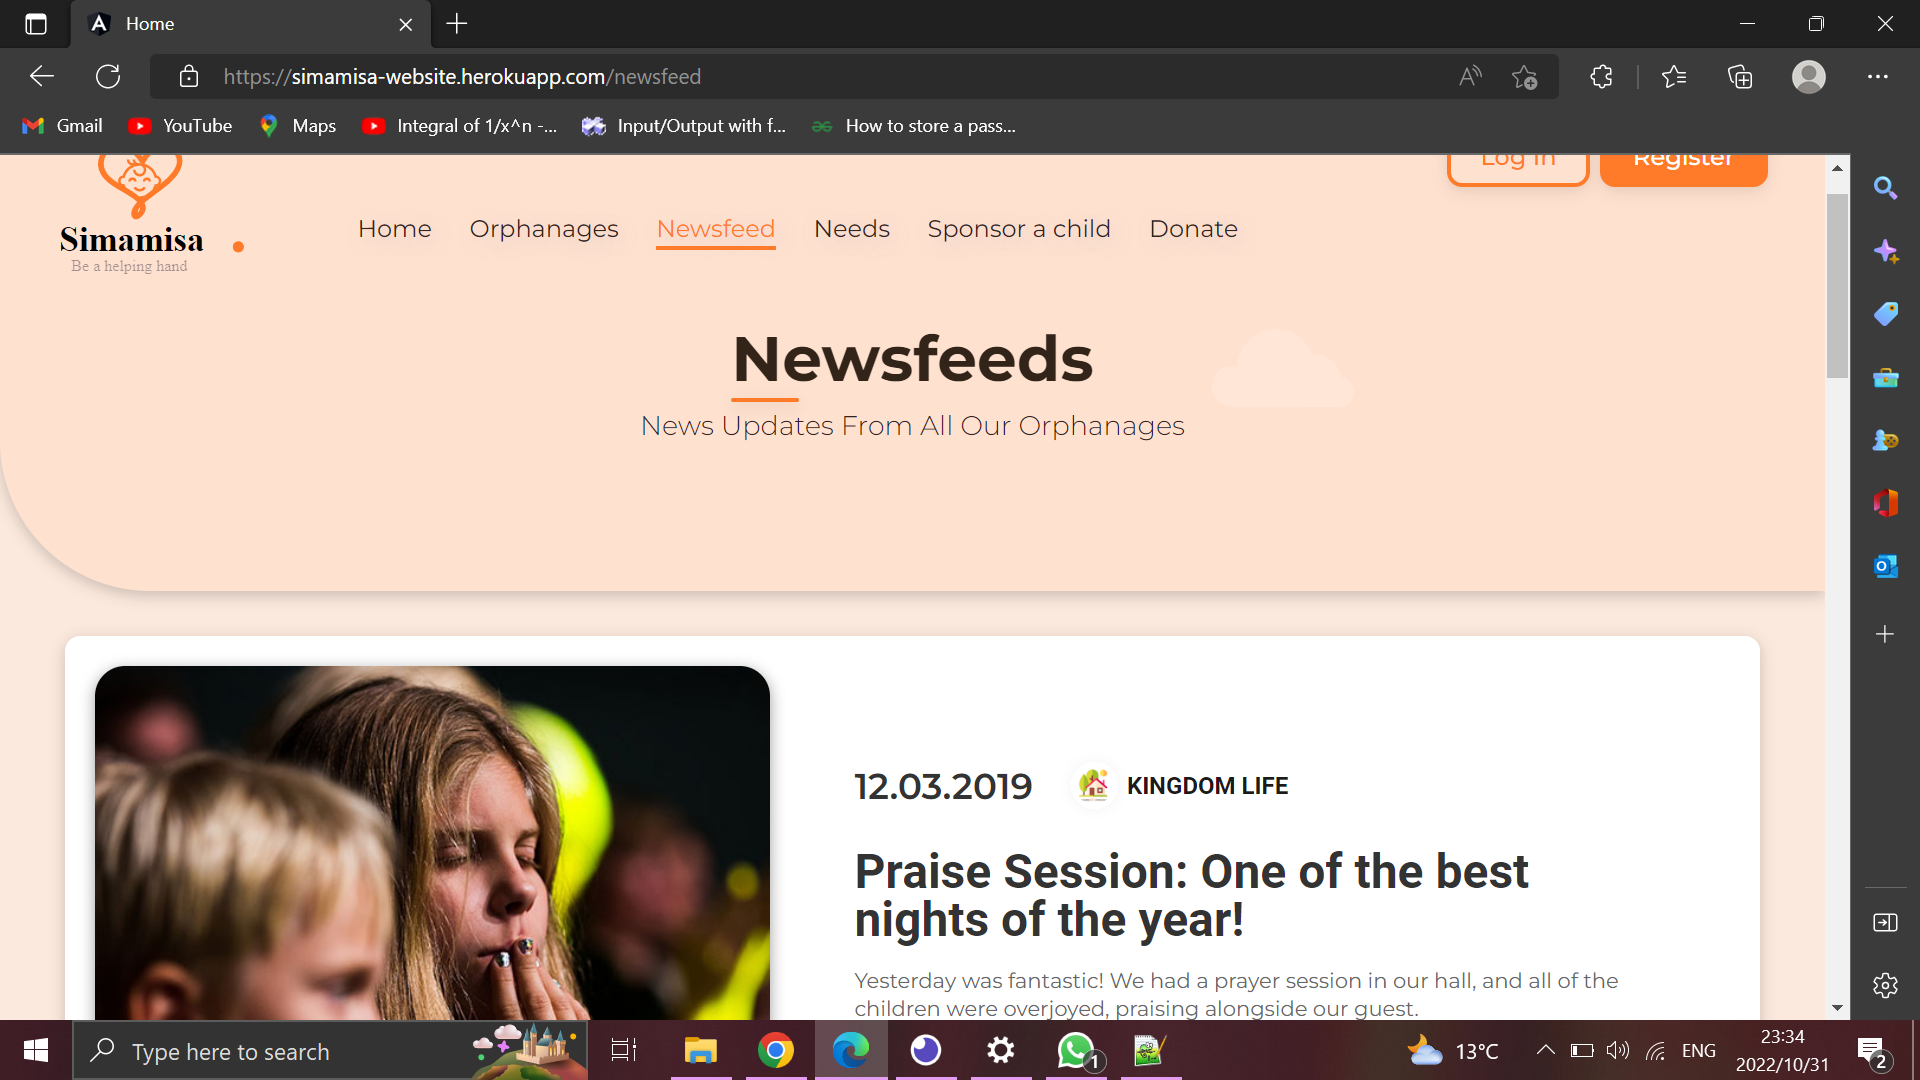
Task: Click the page vertical scrollbar thumb
Action: tap(1837, 285)
